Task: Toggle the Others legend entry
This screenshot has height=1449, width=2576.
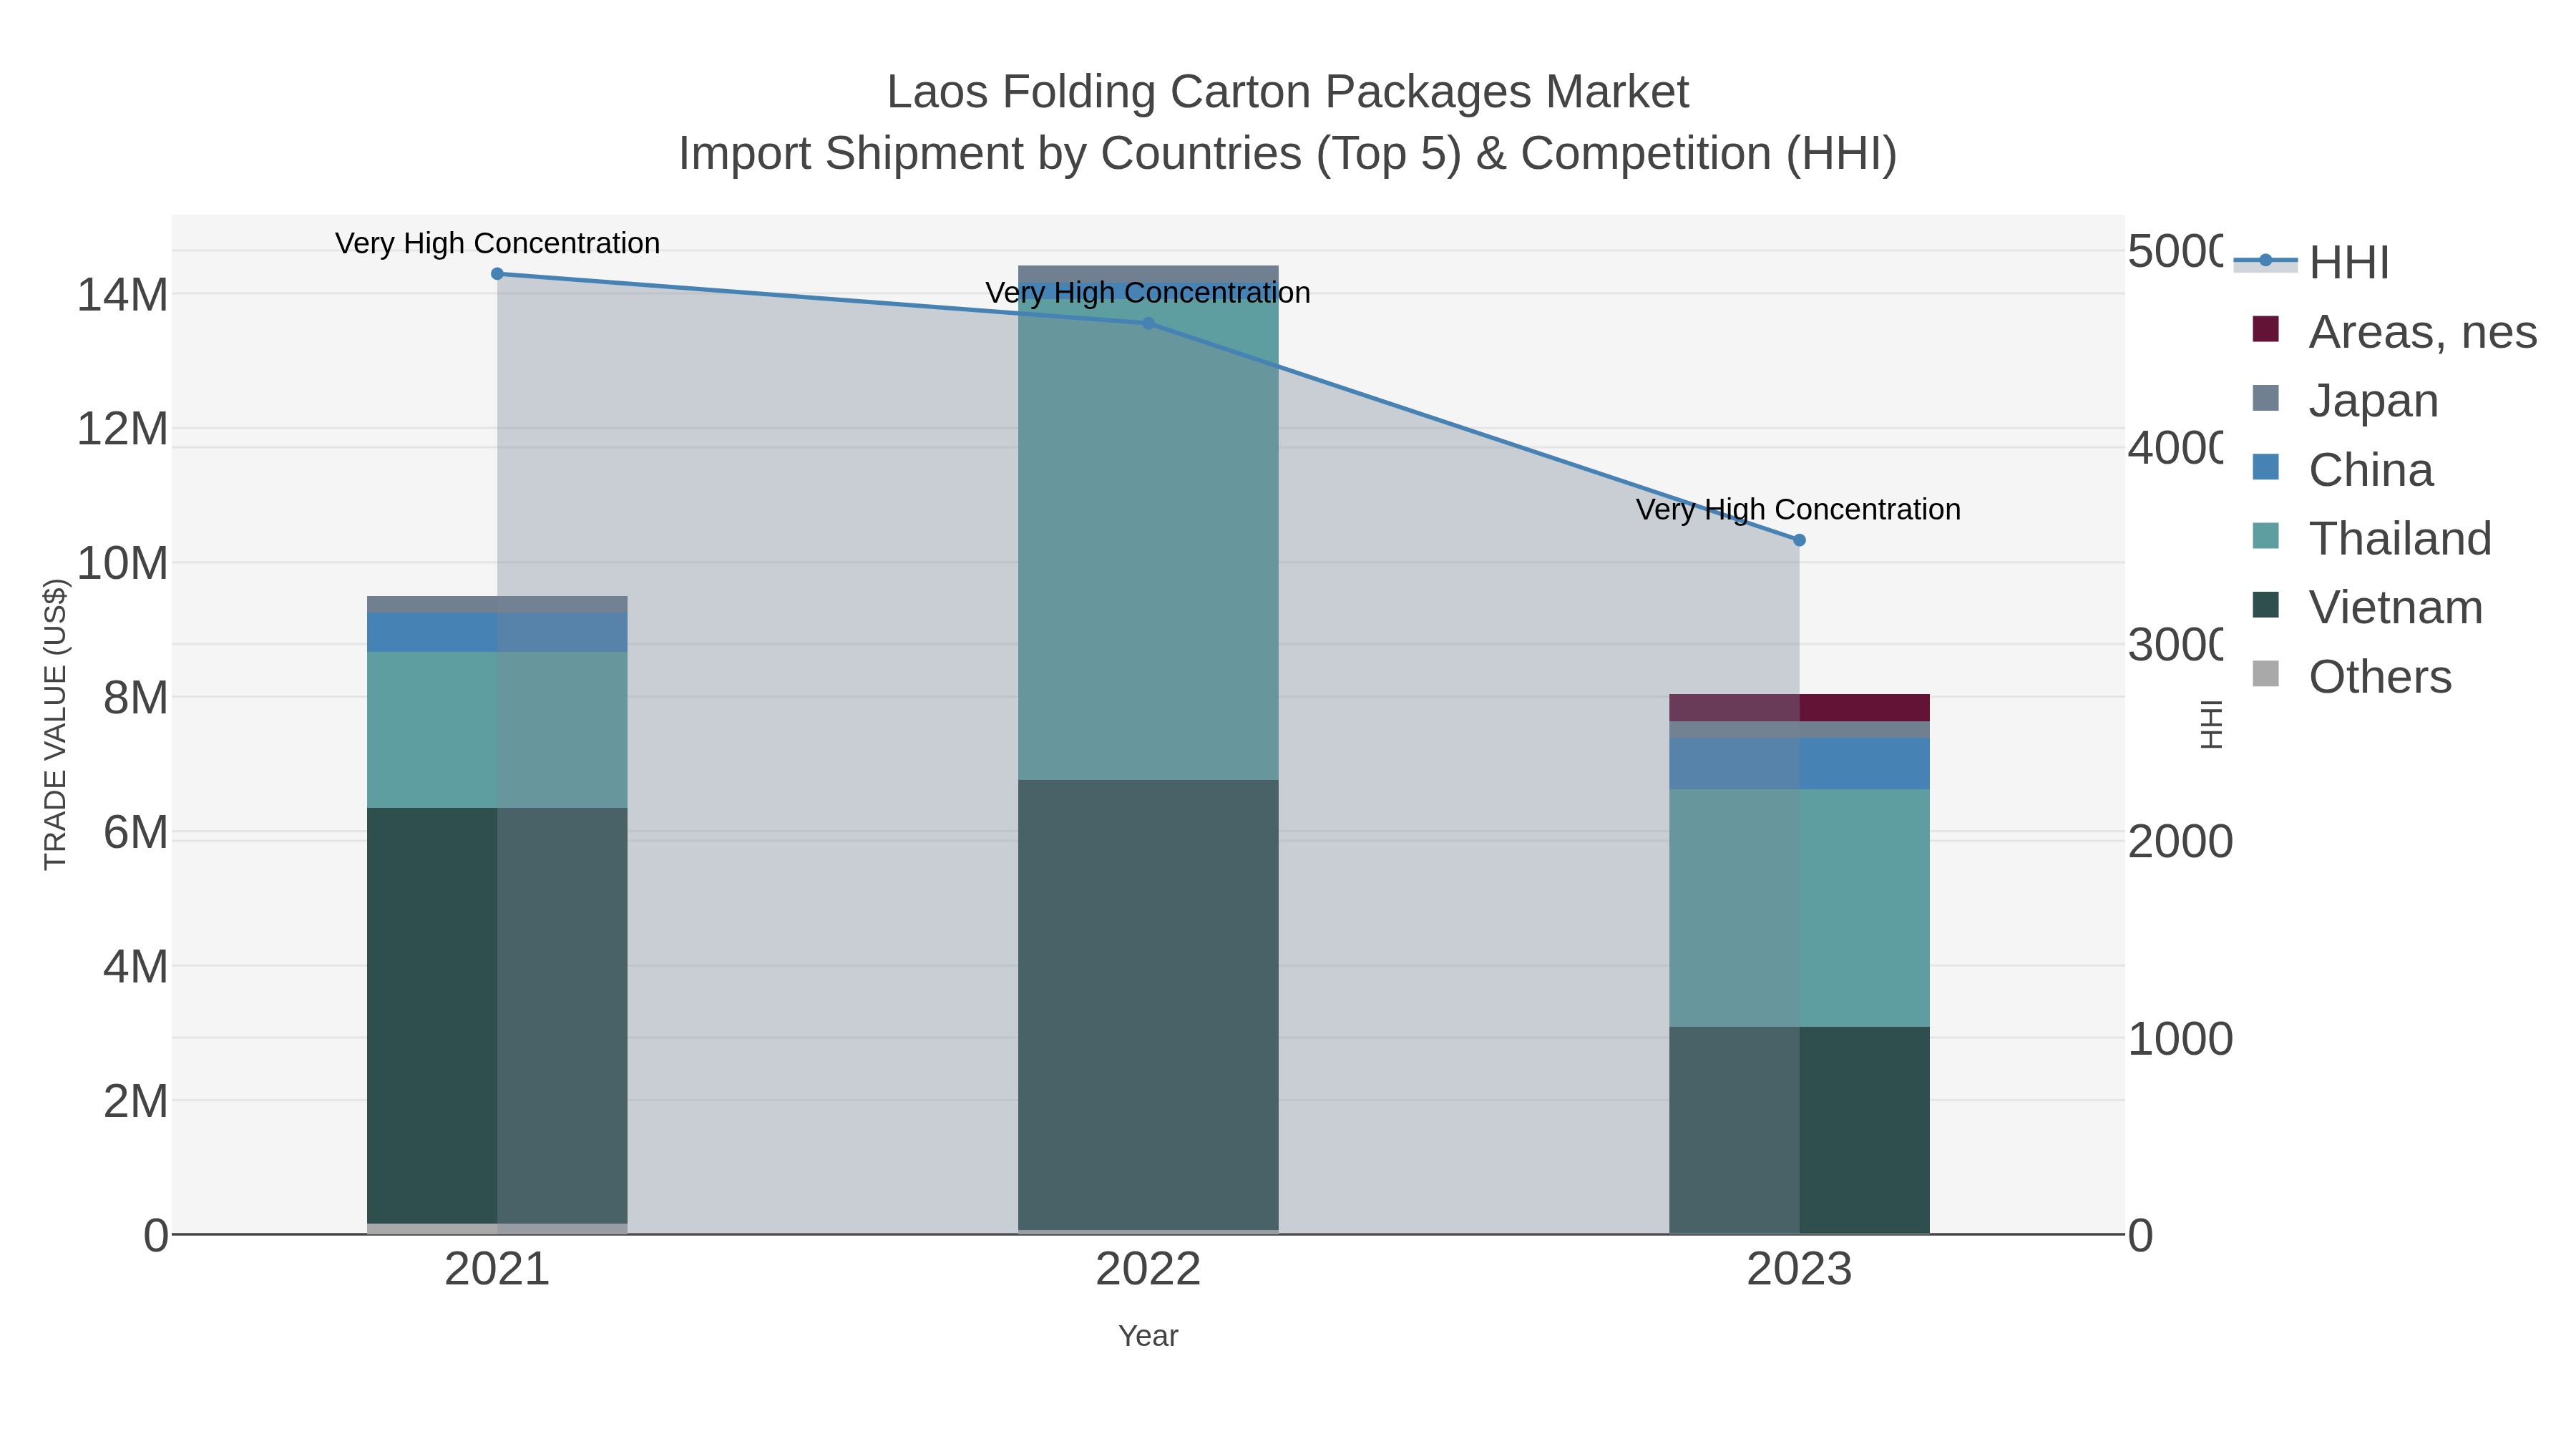Action: click(x=2351, y=676)
